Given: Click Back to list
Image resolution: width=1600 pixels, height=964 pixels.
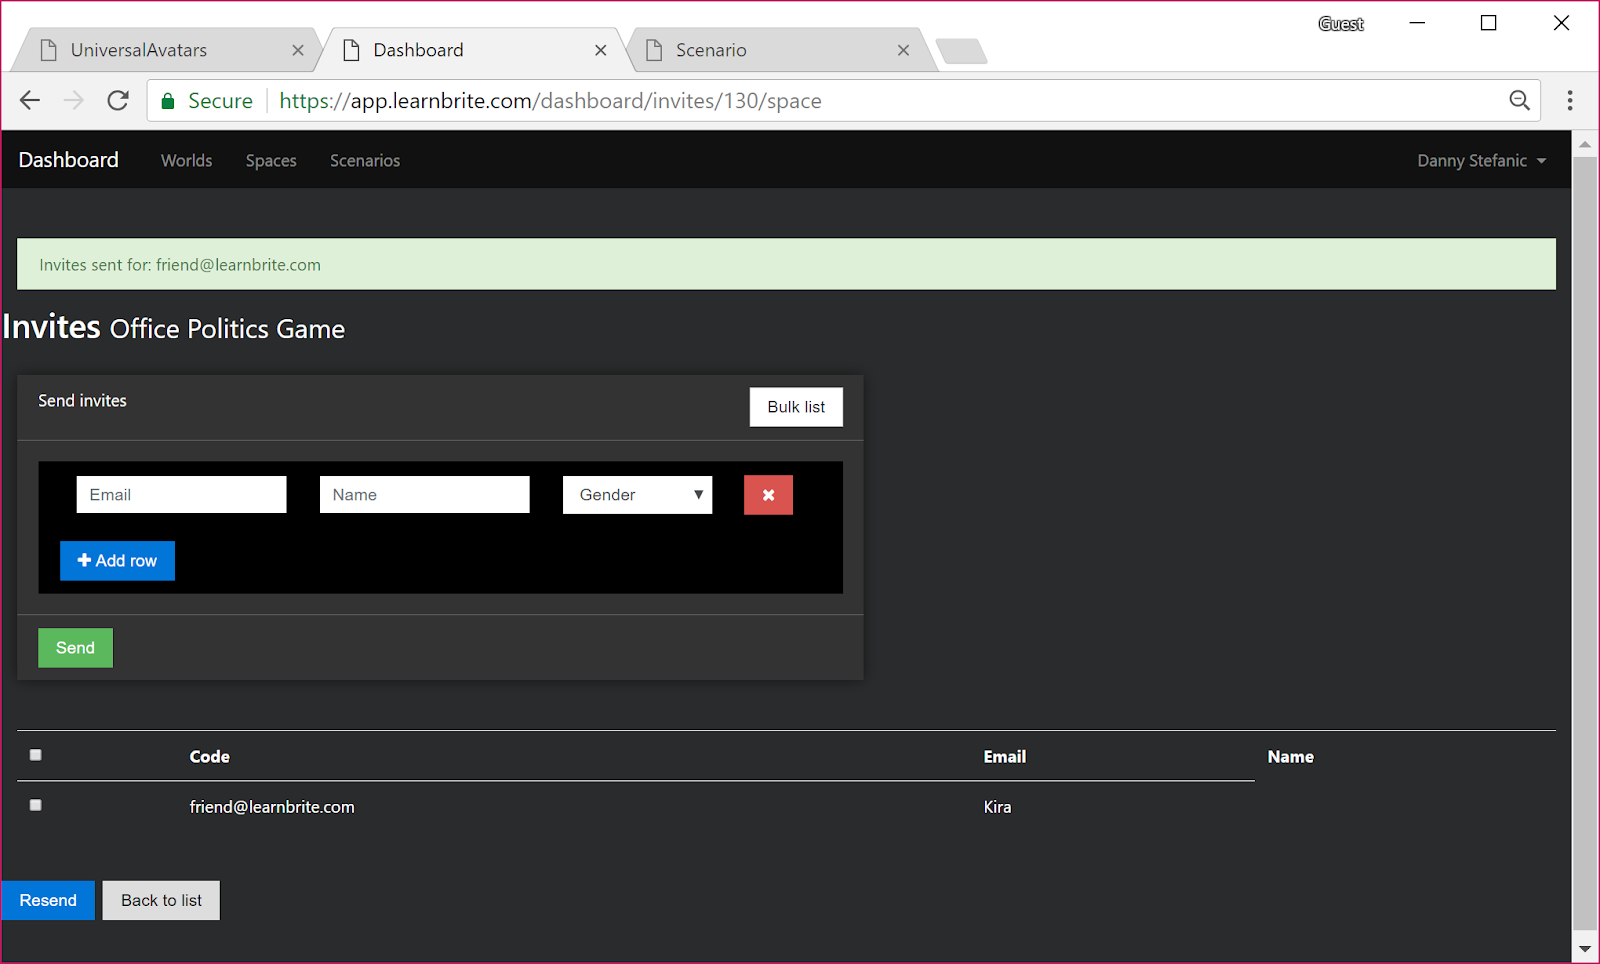Looking at the screenshot, I should coord(161,900).
